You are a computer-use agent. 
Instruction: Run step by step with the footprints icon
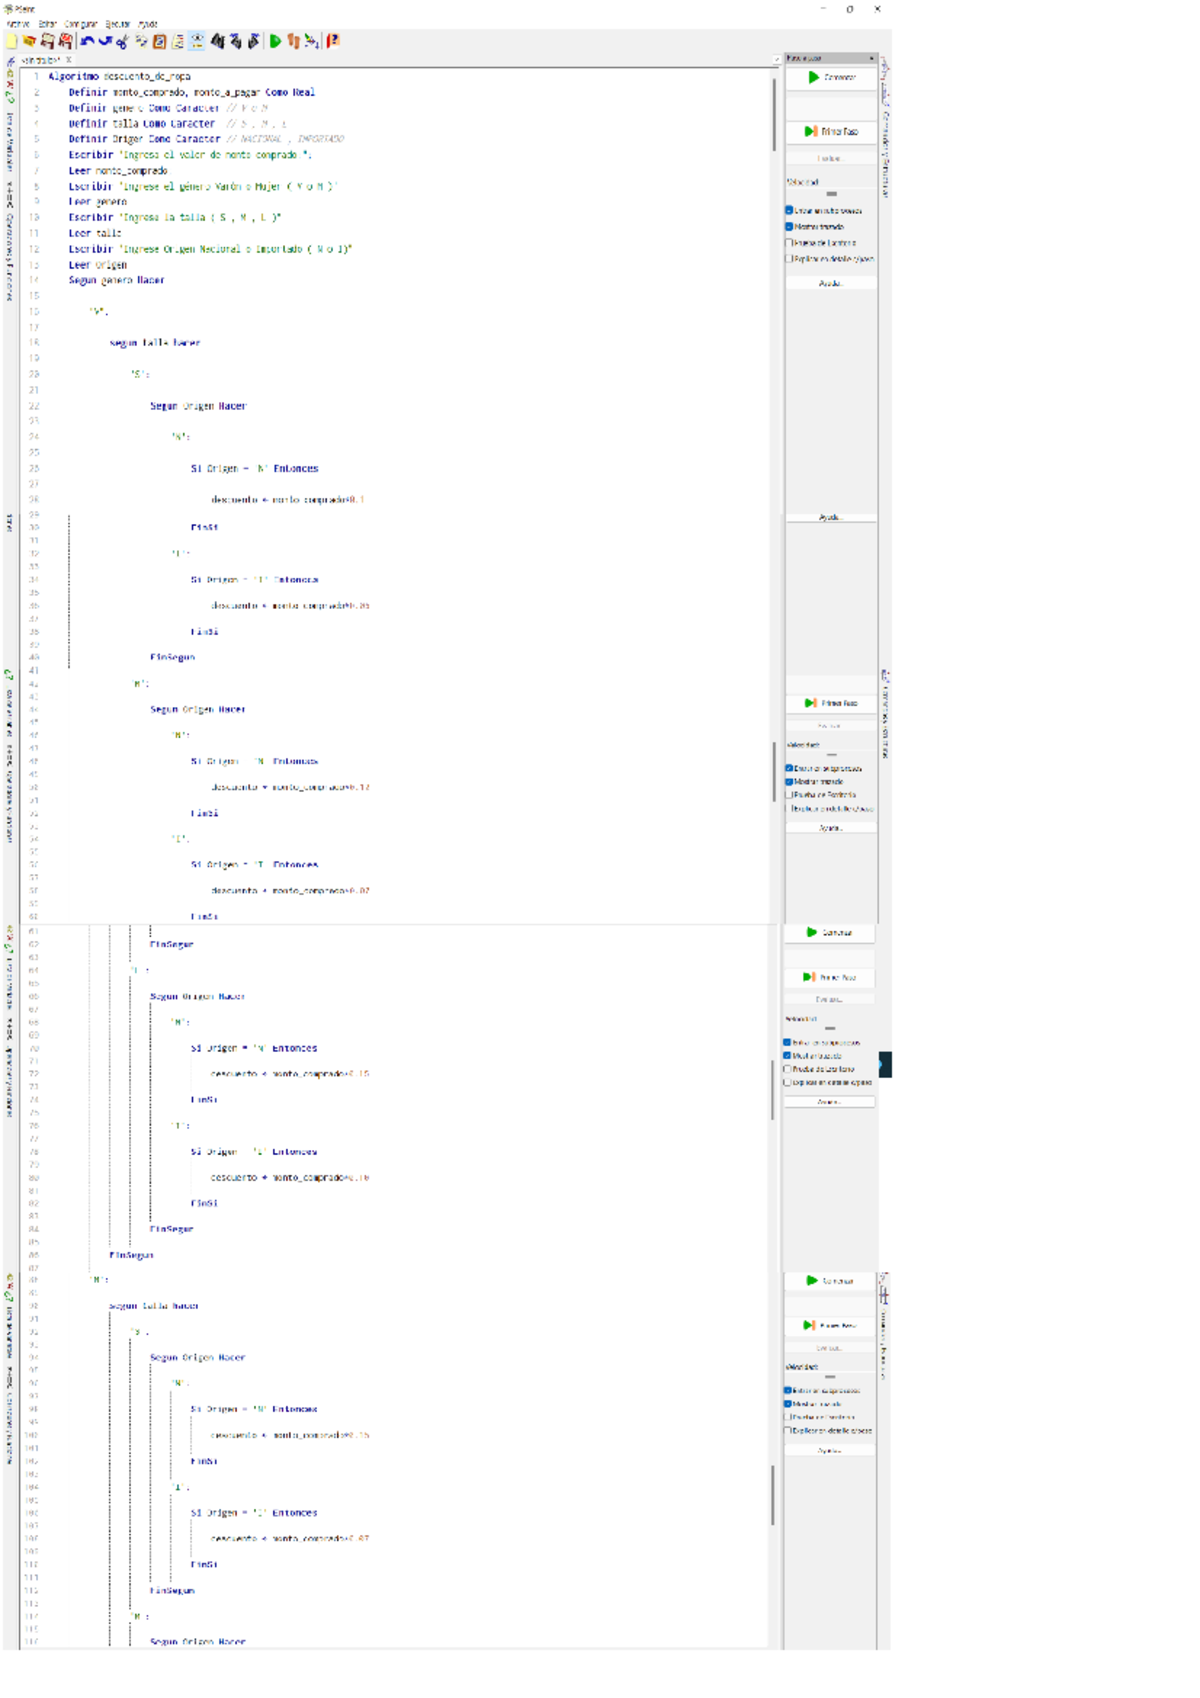tap(293, 41)
